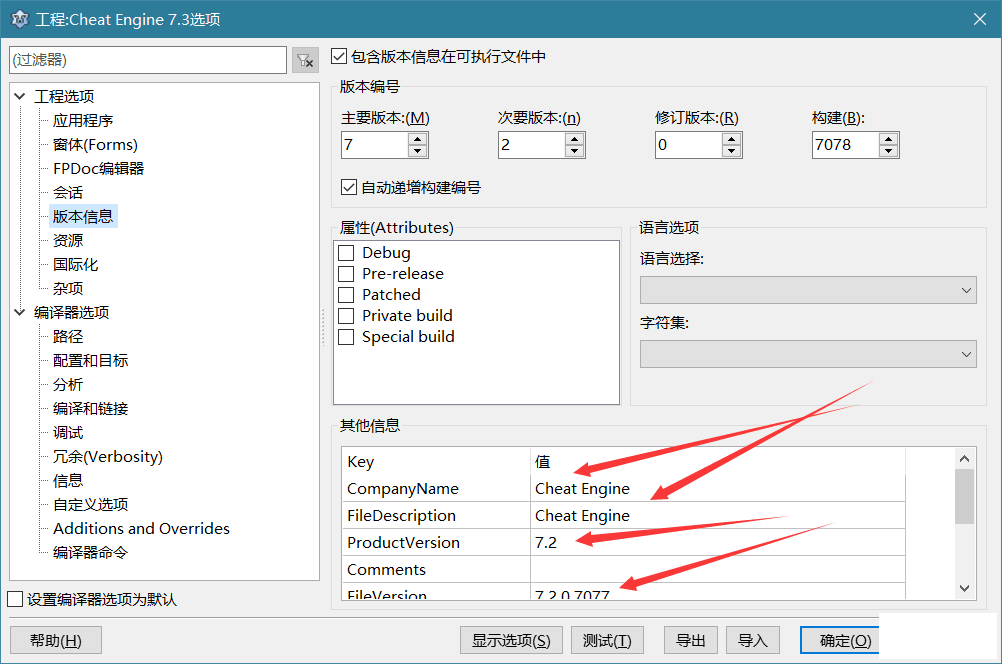Select 自定义选项 under compiler options
Screen dimensions: 1002x664
pos(91,505)
